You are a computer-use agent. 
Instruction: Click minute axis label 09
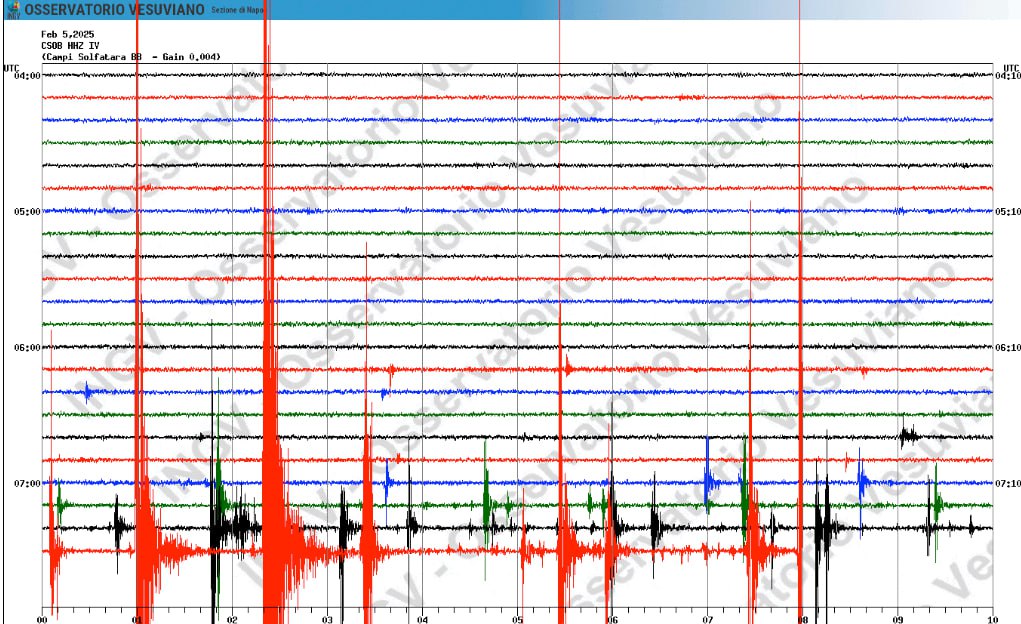[897, 619]
